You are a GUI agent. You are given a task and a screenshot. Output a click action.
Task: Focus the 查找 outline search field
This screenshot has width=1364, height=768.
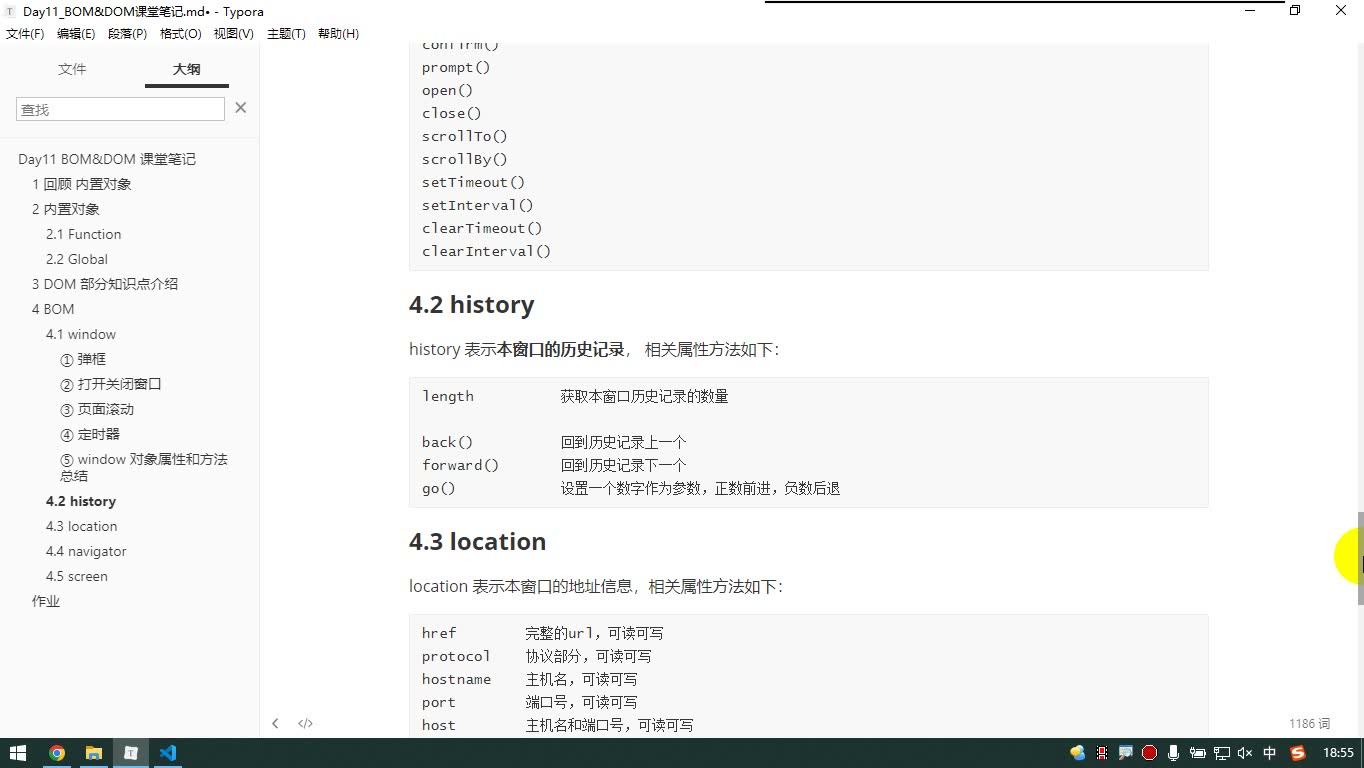(120, 109)
